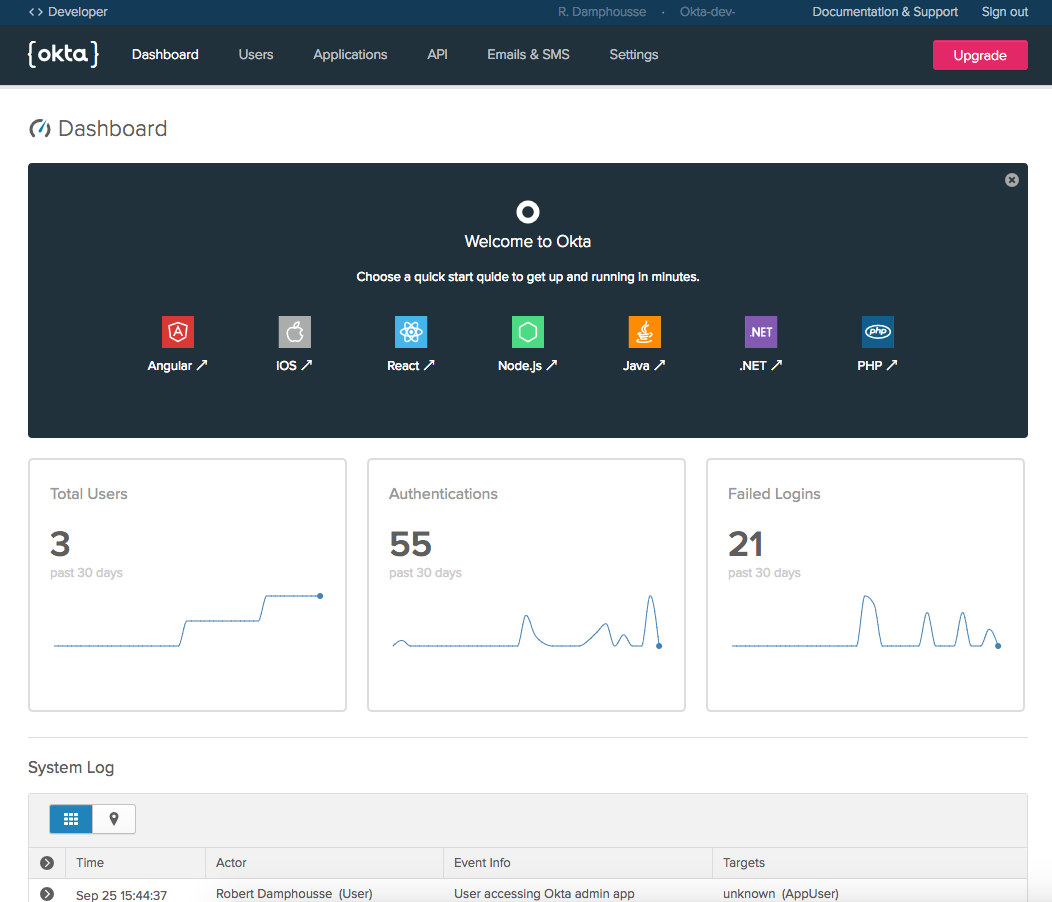Open Documentation & Support link
This screenshot has width=1052, height=902.
[x=885, y=12]
